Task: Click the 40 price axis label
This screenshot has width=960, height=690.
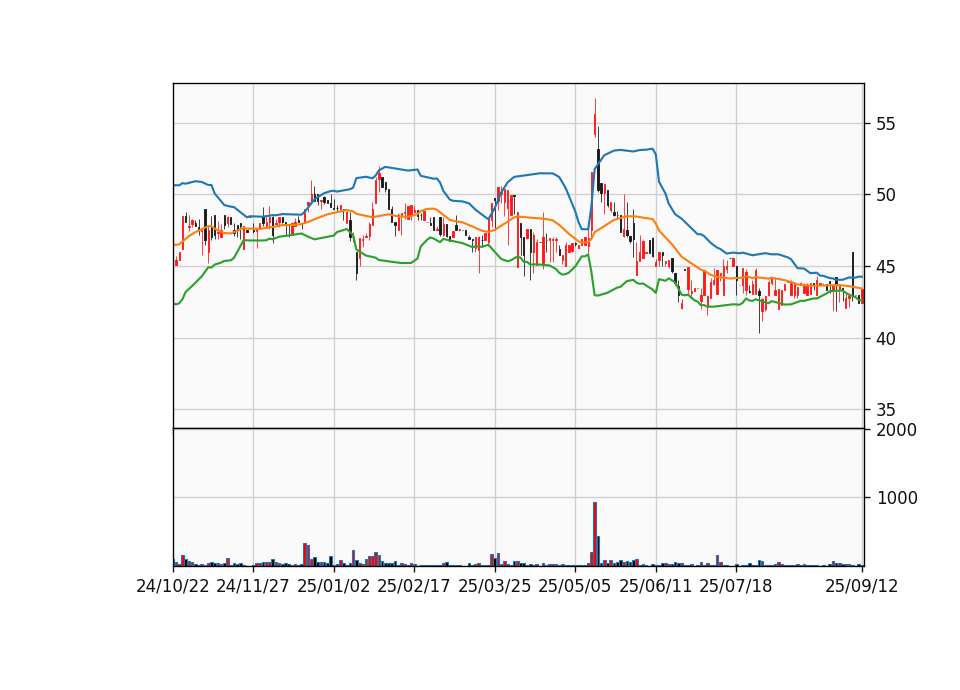Action: click(x=886, y=339)
